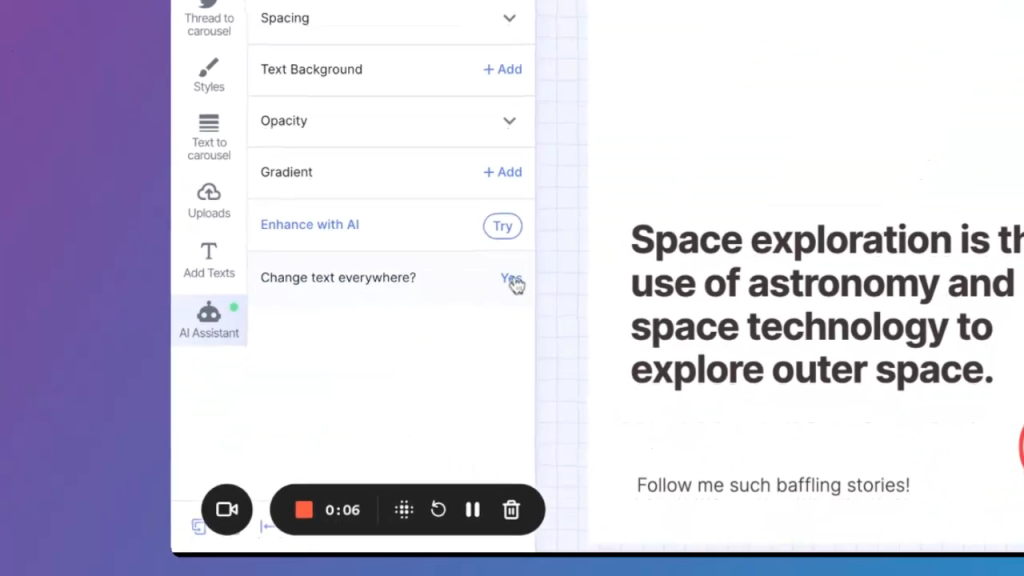Open the Styles brush panel

point(209,75)
